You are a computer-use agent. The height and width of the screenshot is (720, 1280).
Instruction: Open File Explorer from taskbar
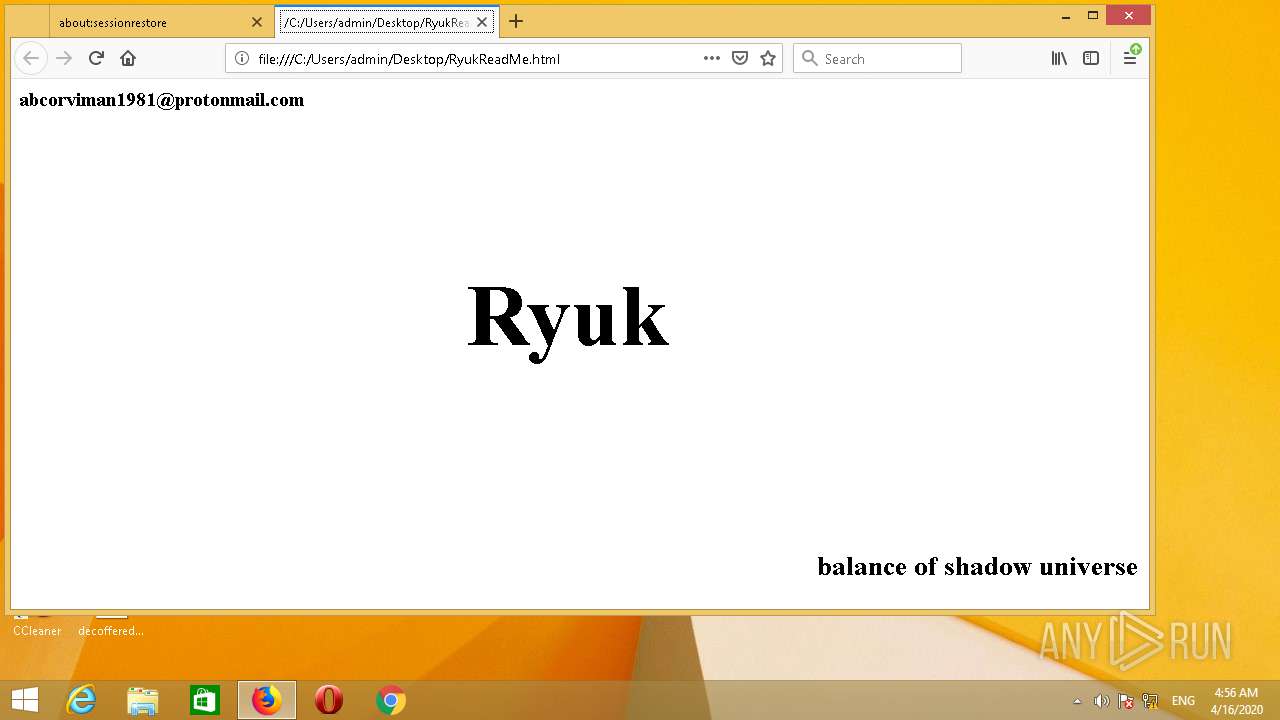coord(143,700)
